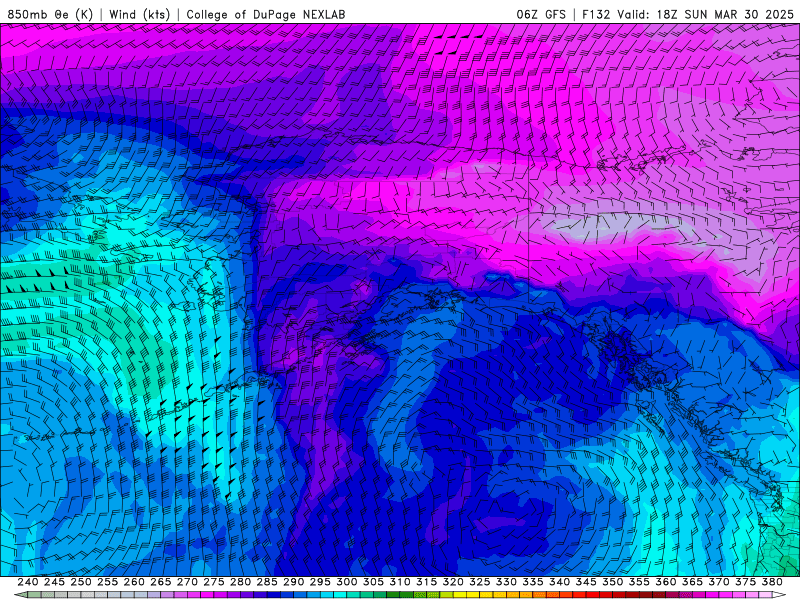Click the "Valid: 18Z SUN MAR 30 2025" text
The image size is (800, 600).
706,14
